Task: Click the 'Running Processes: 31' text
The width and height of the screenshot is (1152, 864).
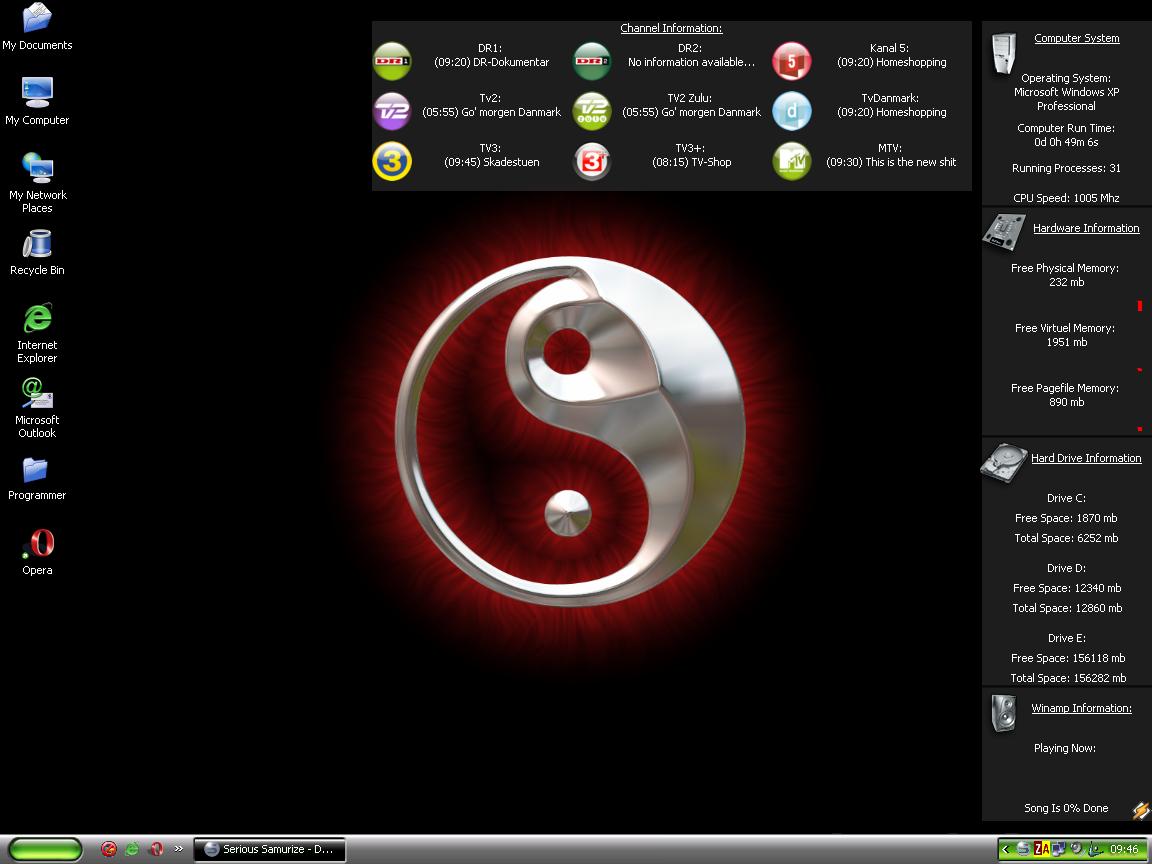Action: click(x=1066, y=168)
